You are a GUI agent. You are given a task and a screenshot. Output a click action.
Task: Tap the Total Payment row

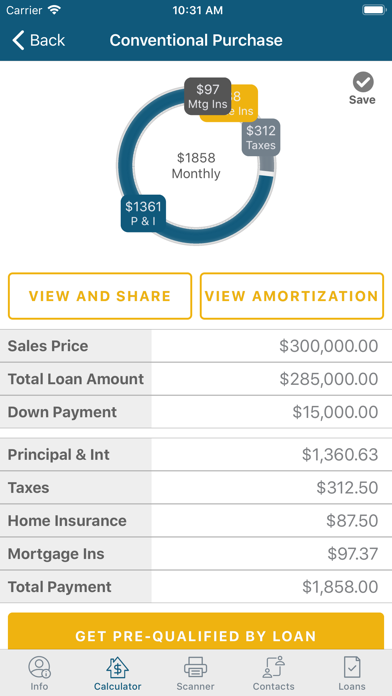pos(196,587)
